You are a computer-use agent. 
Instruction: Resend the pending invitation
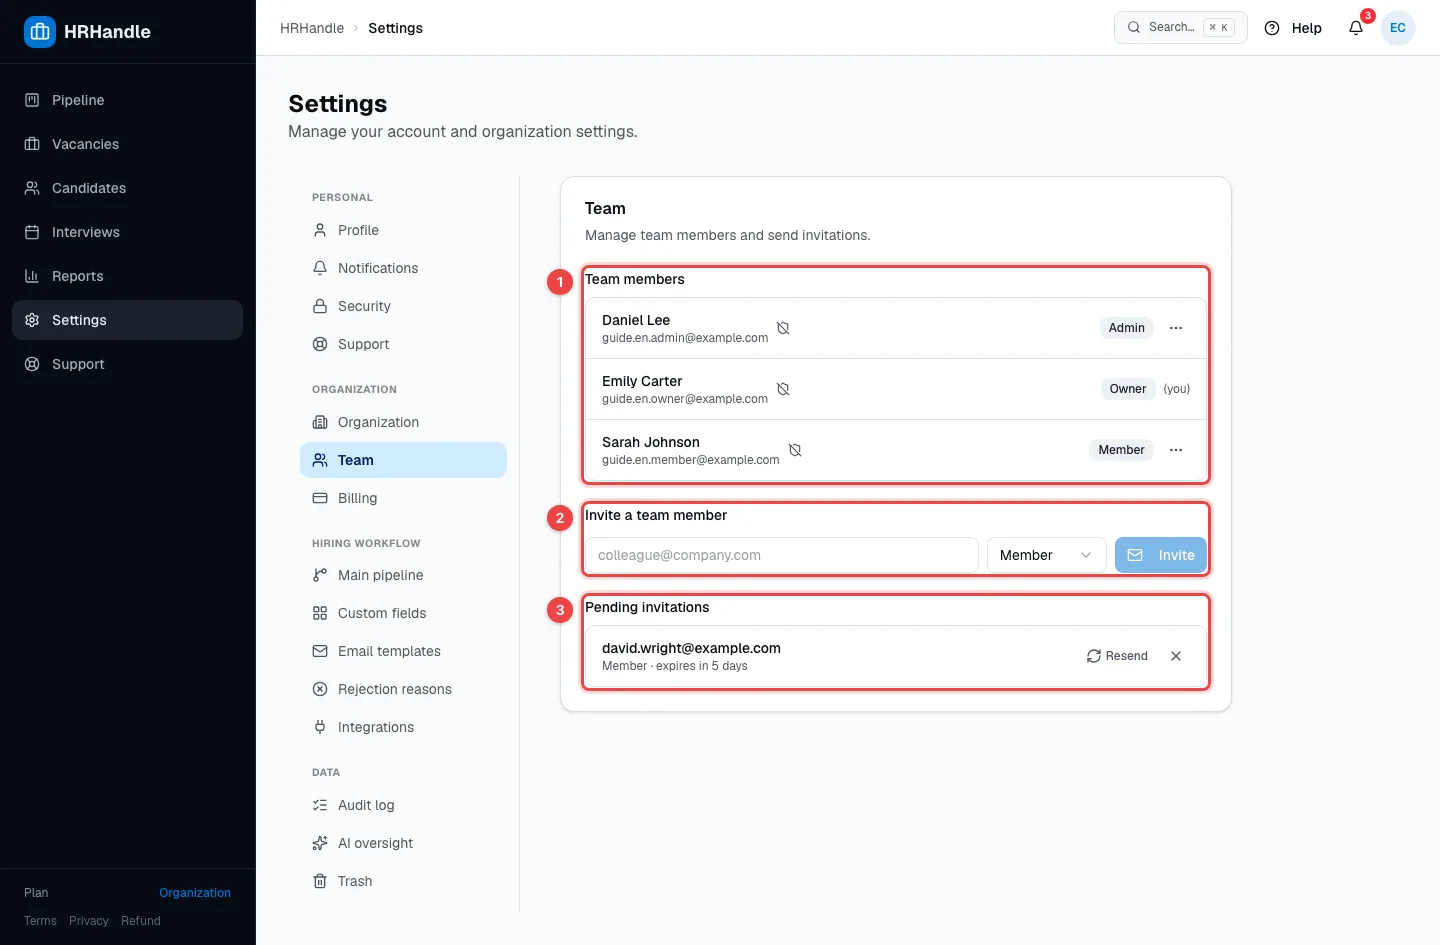coord(1117,656)
